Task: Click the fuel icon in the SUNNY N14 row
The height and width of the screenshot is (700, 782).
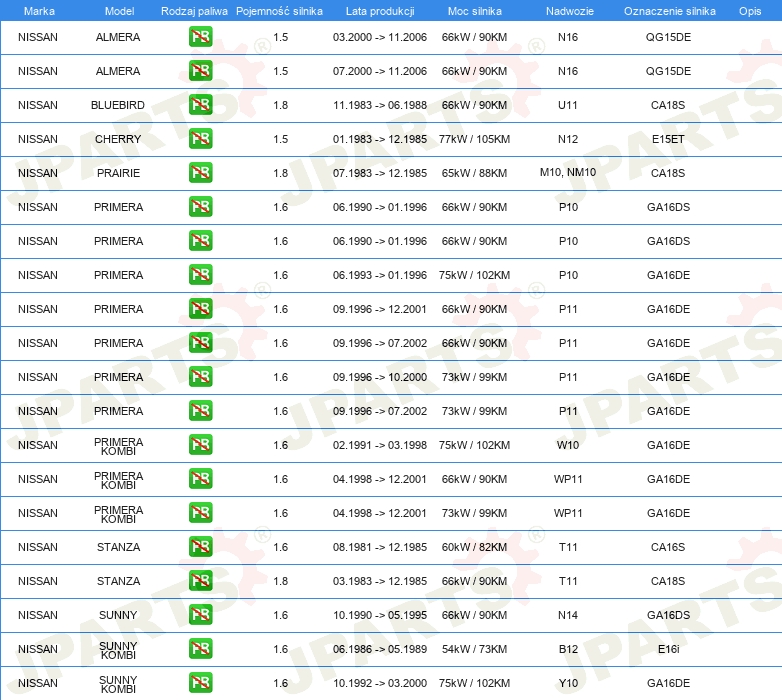Action: tap(200, 614)
